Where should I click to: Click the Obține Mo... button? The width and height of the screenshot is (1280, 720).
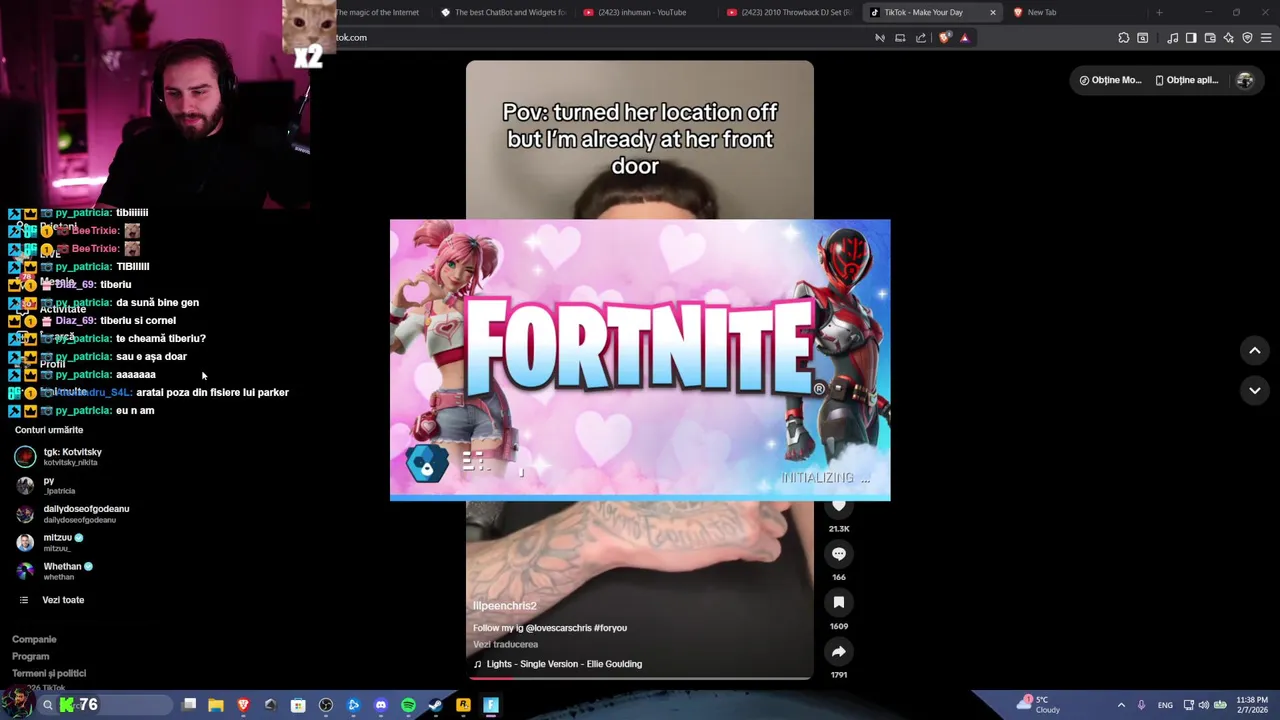(x=1110, y=80)
